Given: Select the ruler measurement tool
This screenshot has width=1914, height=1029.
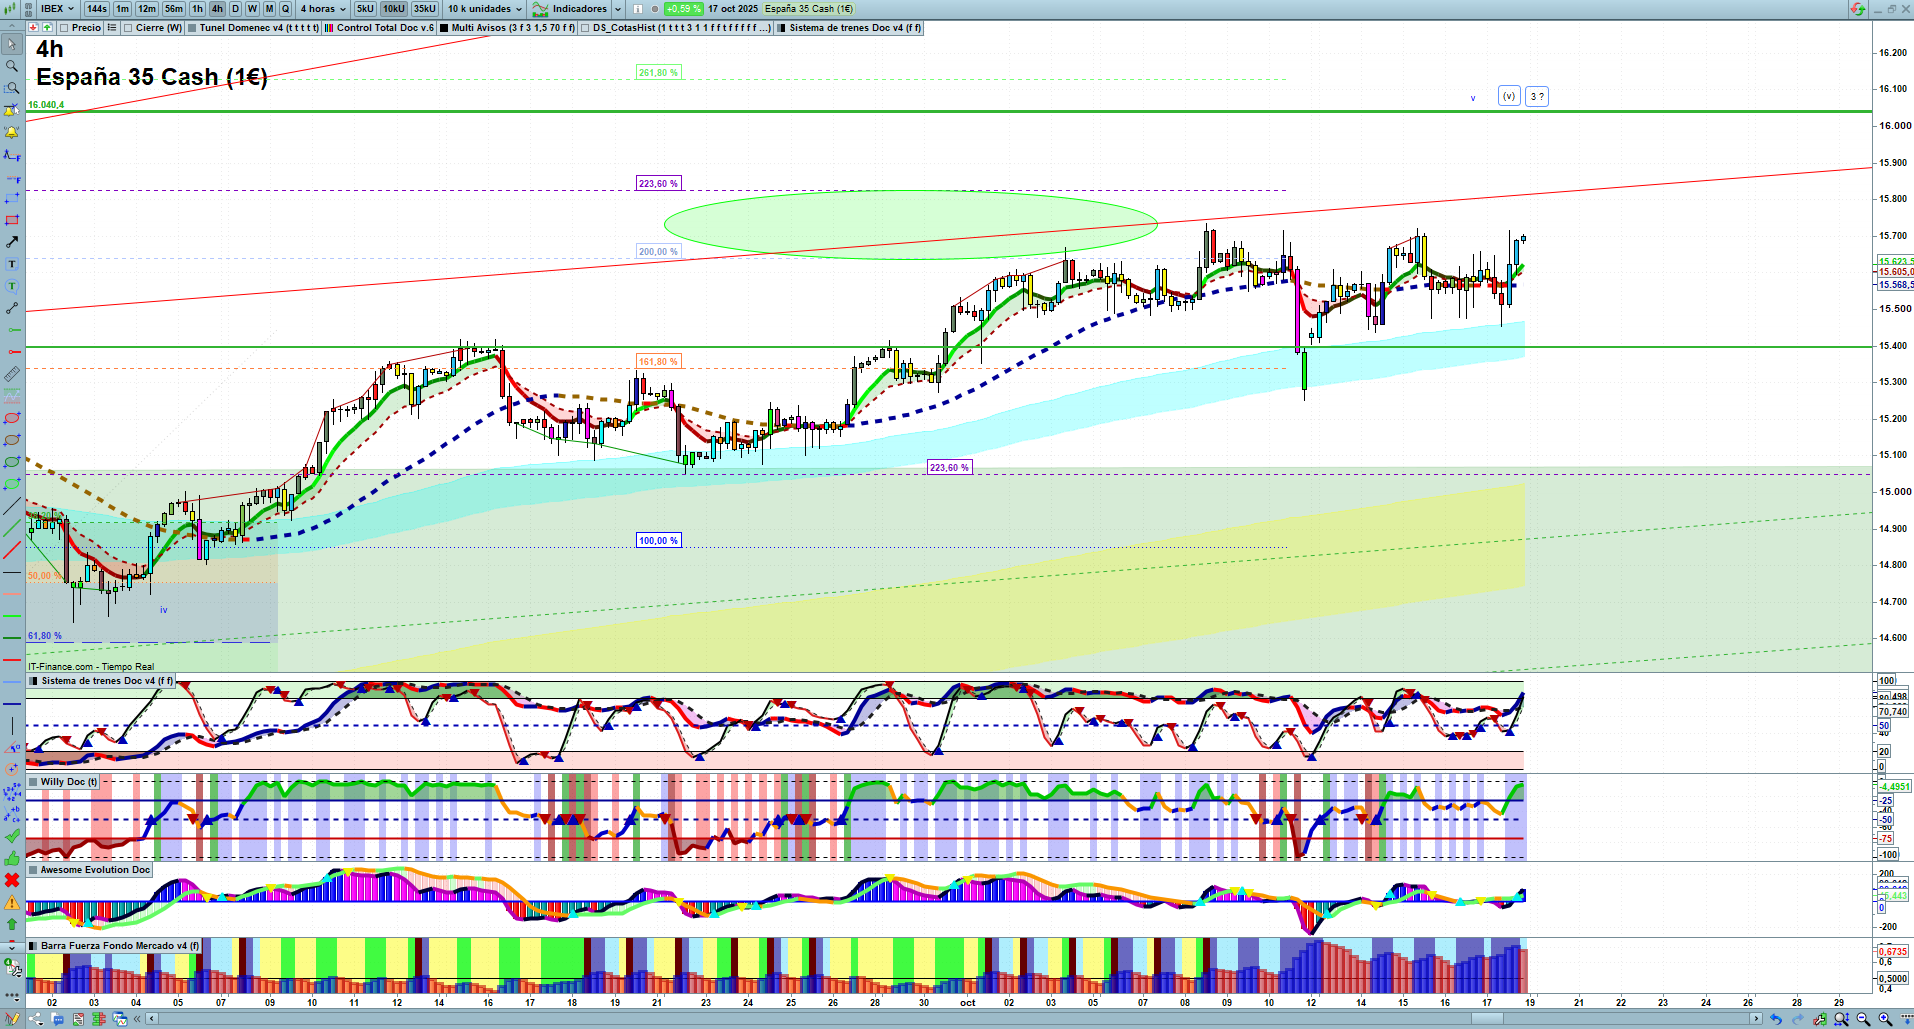Looking at the screenshot, I should pos(12,374).
